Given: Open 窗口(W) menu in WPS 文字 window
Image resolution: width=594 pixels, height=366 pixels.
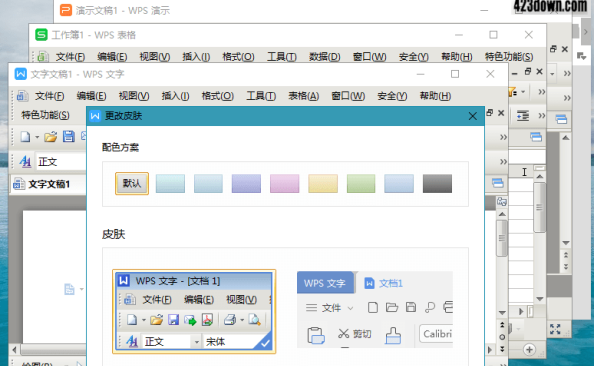Looking at the screenshot, I should tap(348, 96).
